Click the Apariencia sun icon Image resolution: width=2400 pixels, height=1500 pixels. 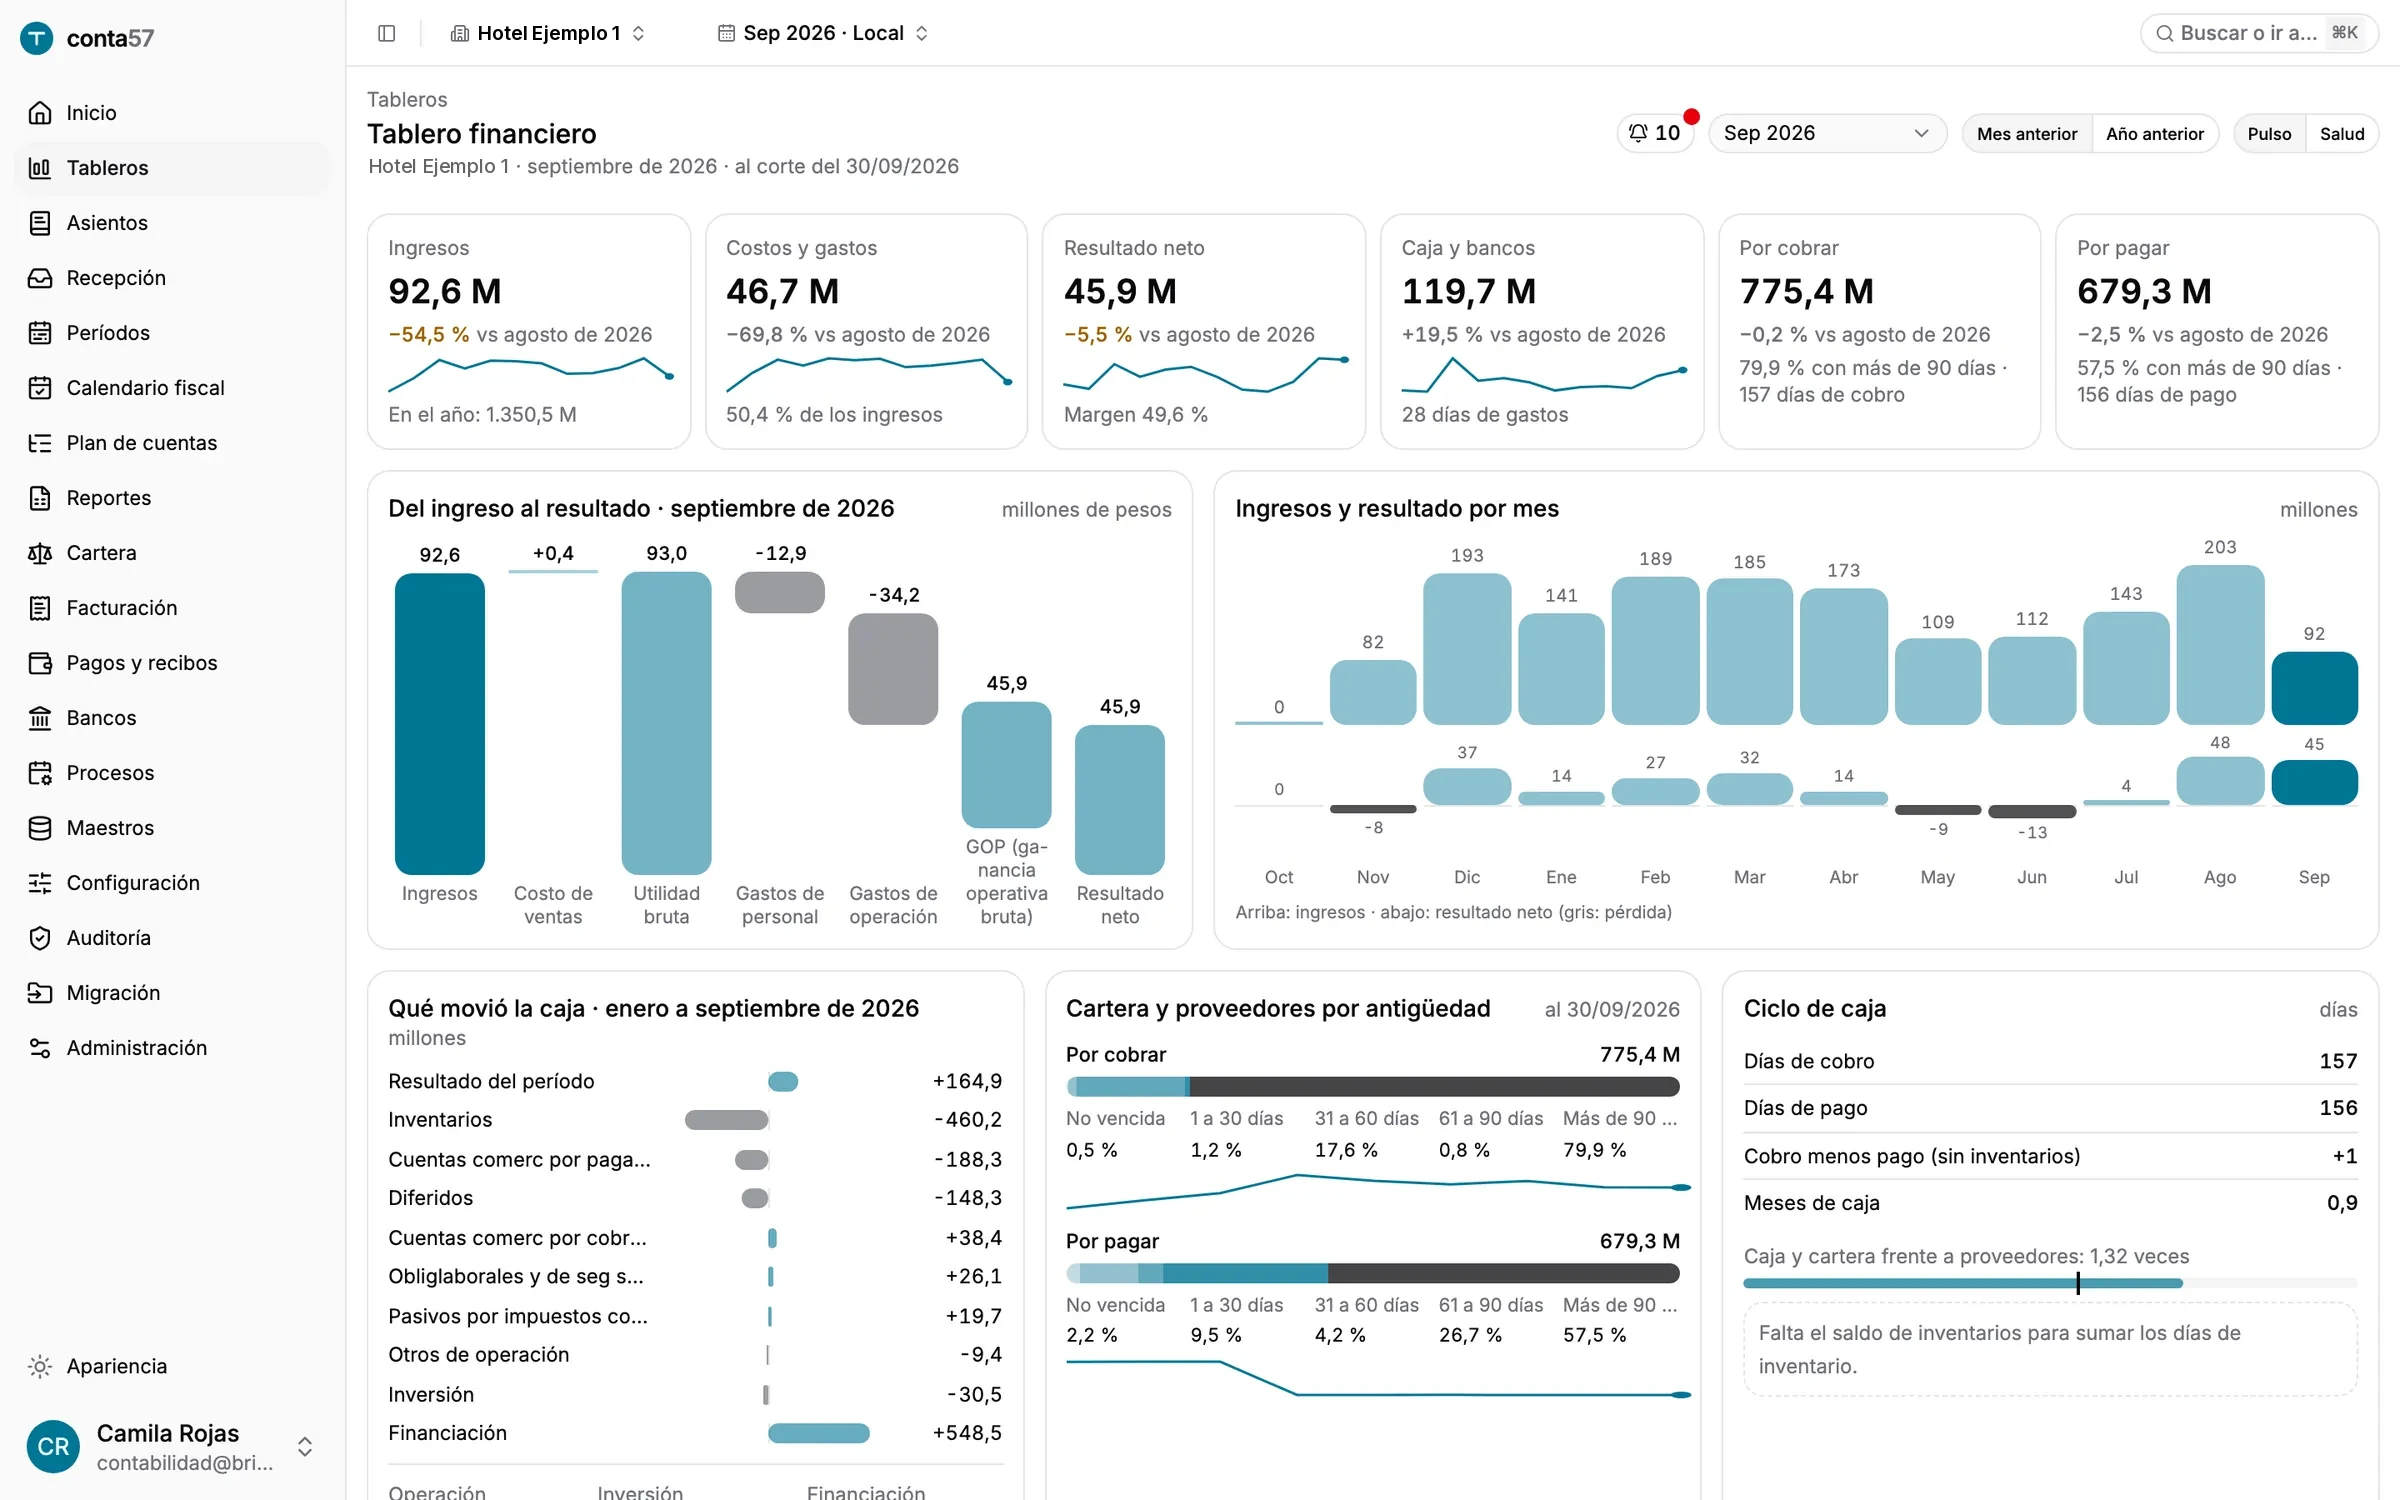(40, 1366)
